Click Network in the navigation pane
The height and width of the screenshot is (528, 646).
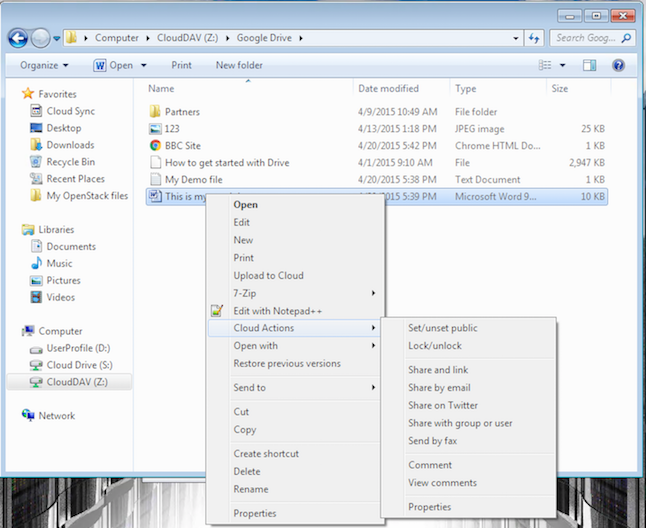coord(57,416)
